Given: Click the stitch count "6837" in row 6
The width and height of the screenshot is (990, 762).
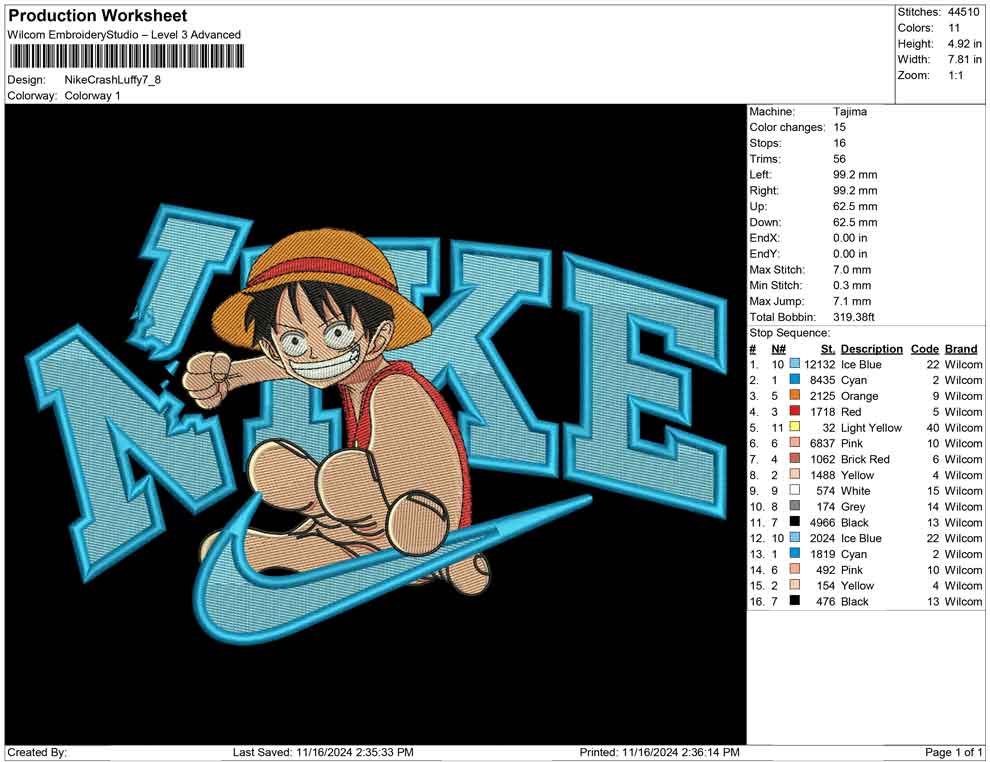Looking at the screenshot, I should [822, 443].
